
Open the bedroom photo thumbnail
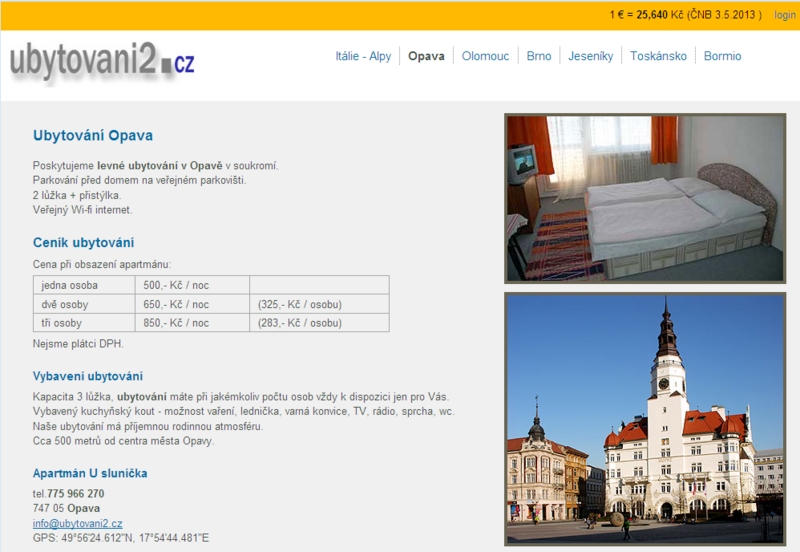tap(645, 198)
